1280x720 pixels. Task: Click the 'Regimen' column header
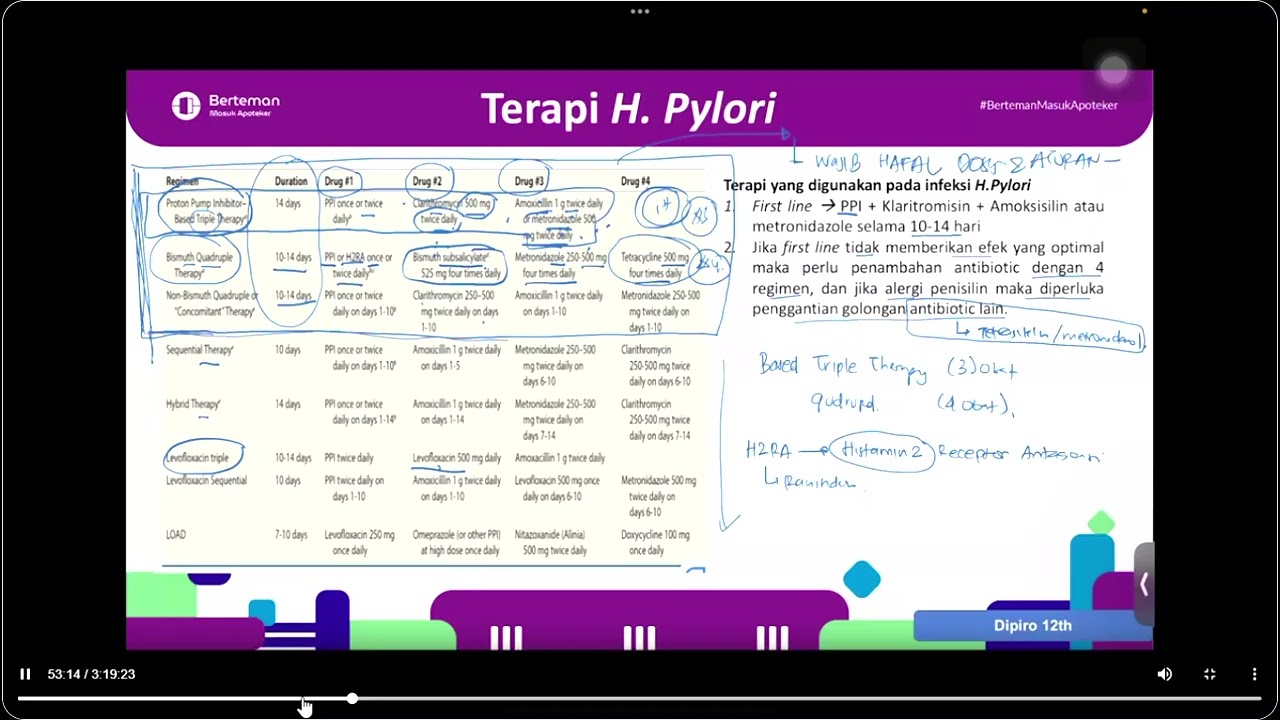point(182,181)
